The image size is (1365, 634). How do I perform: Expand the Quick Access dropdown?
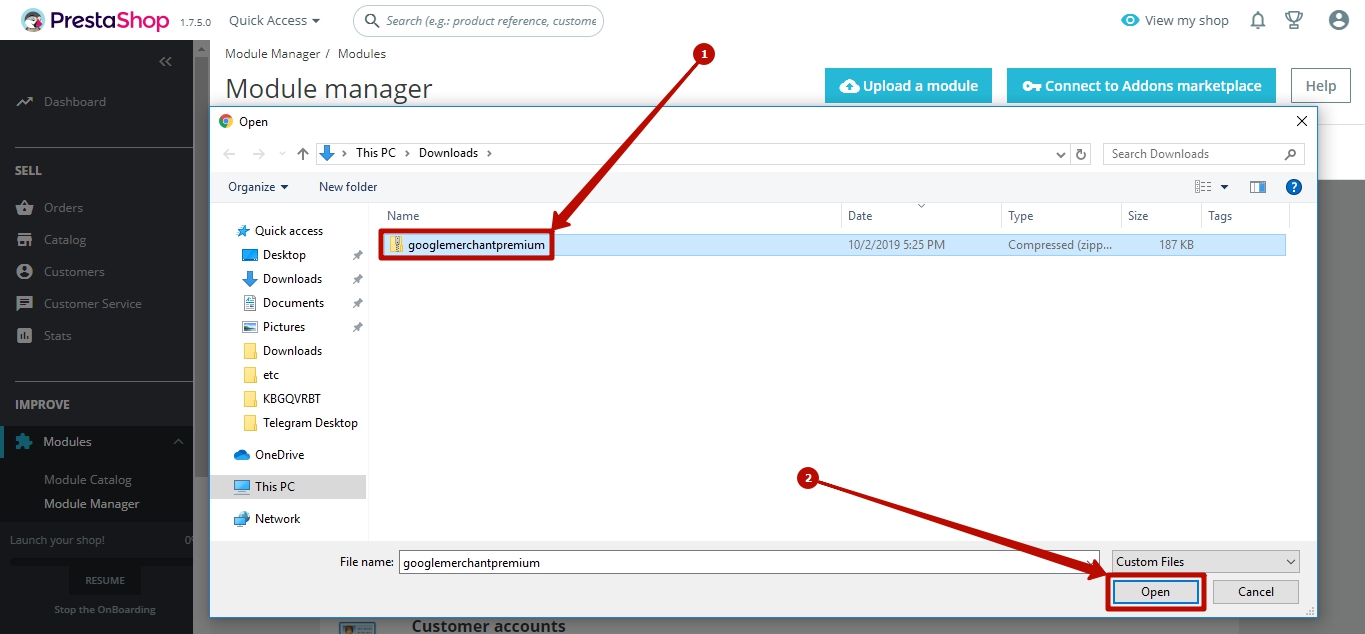pos(274,20)
